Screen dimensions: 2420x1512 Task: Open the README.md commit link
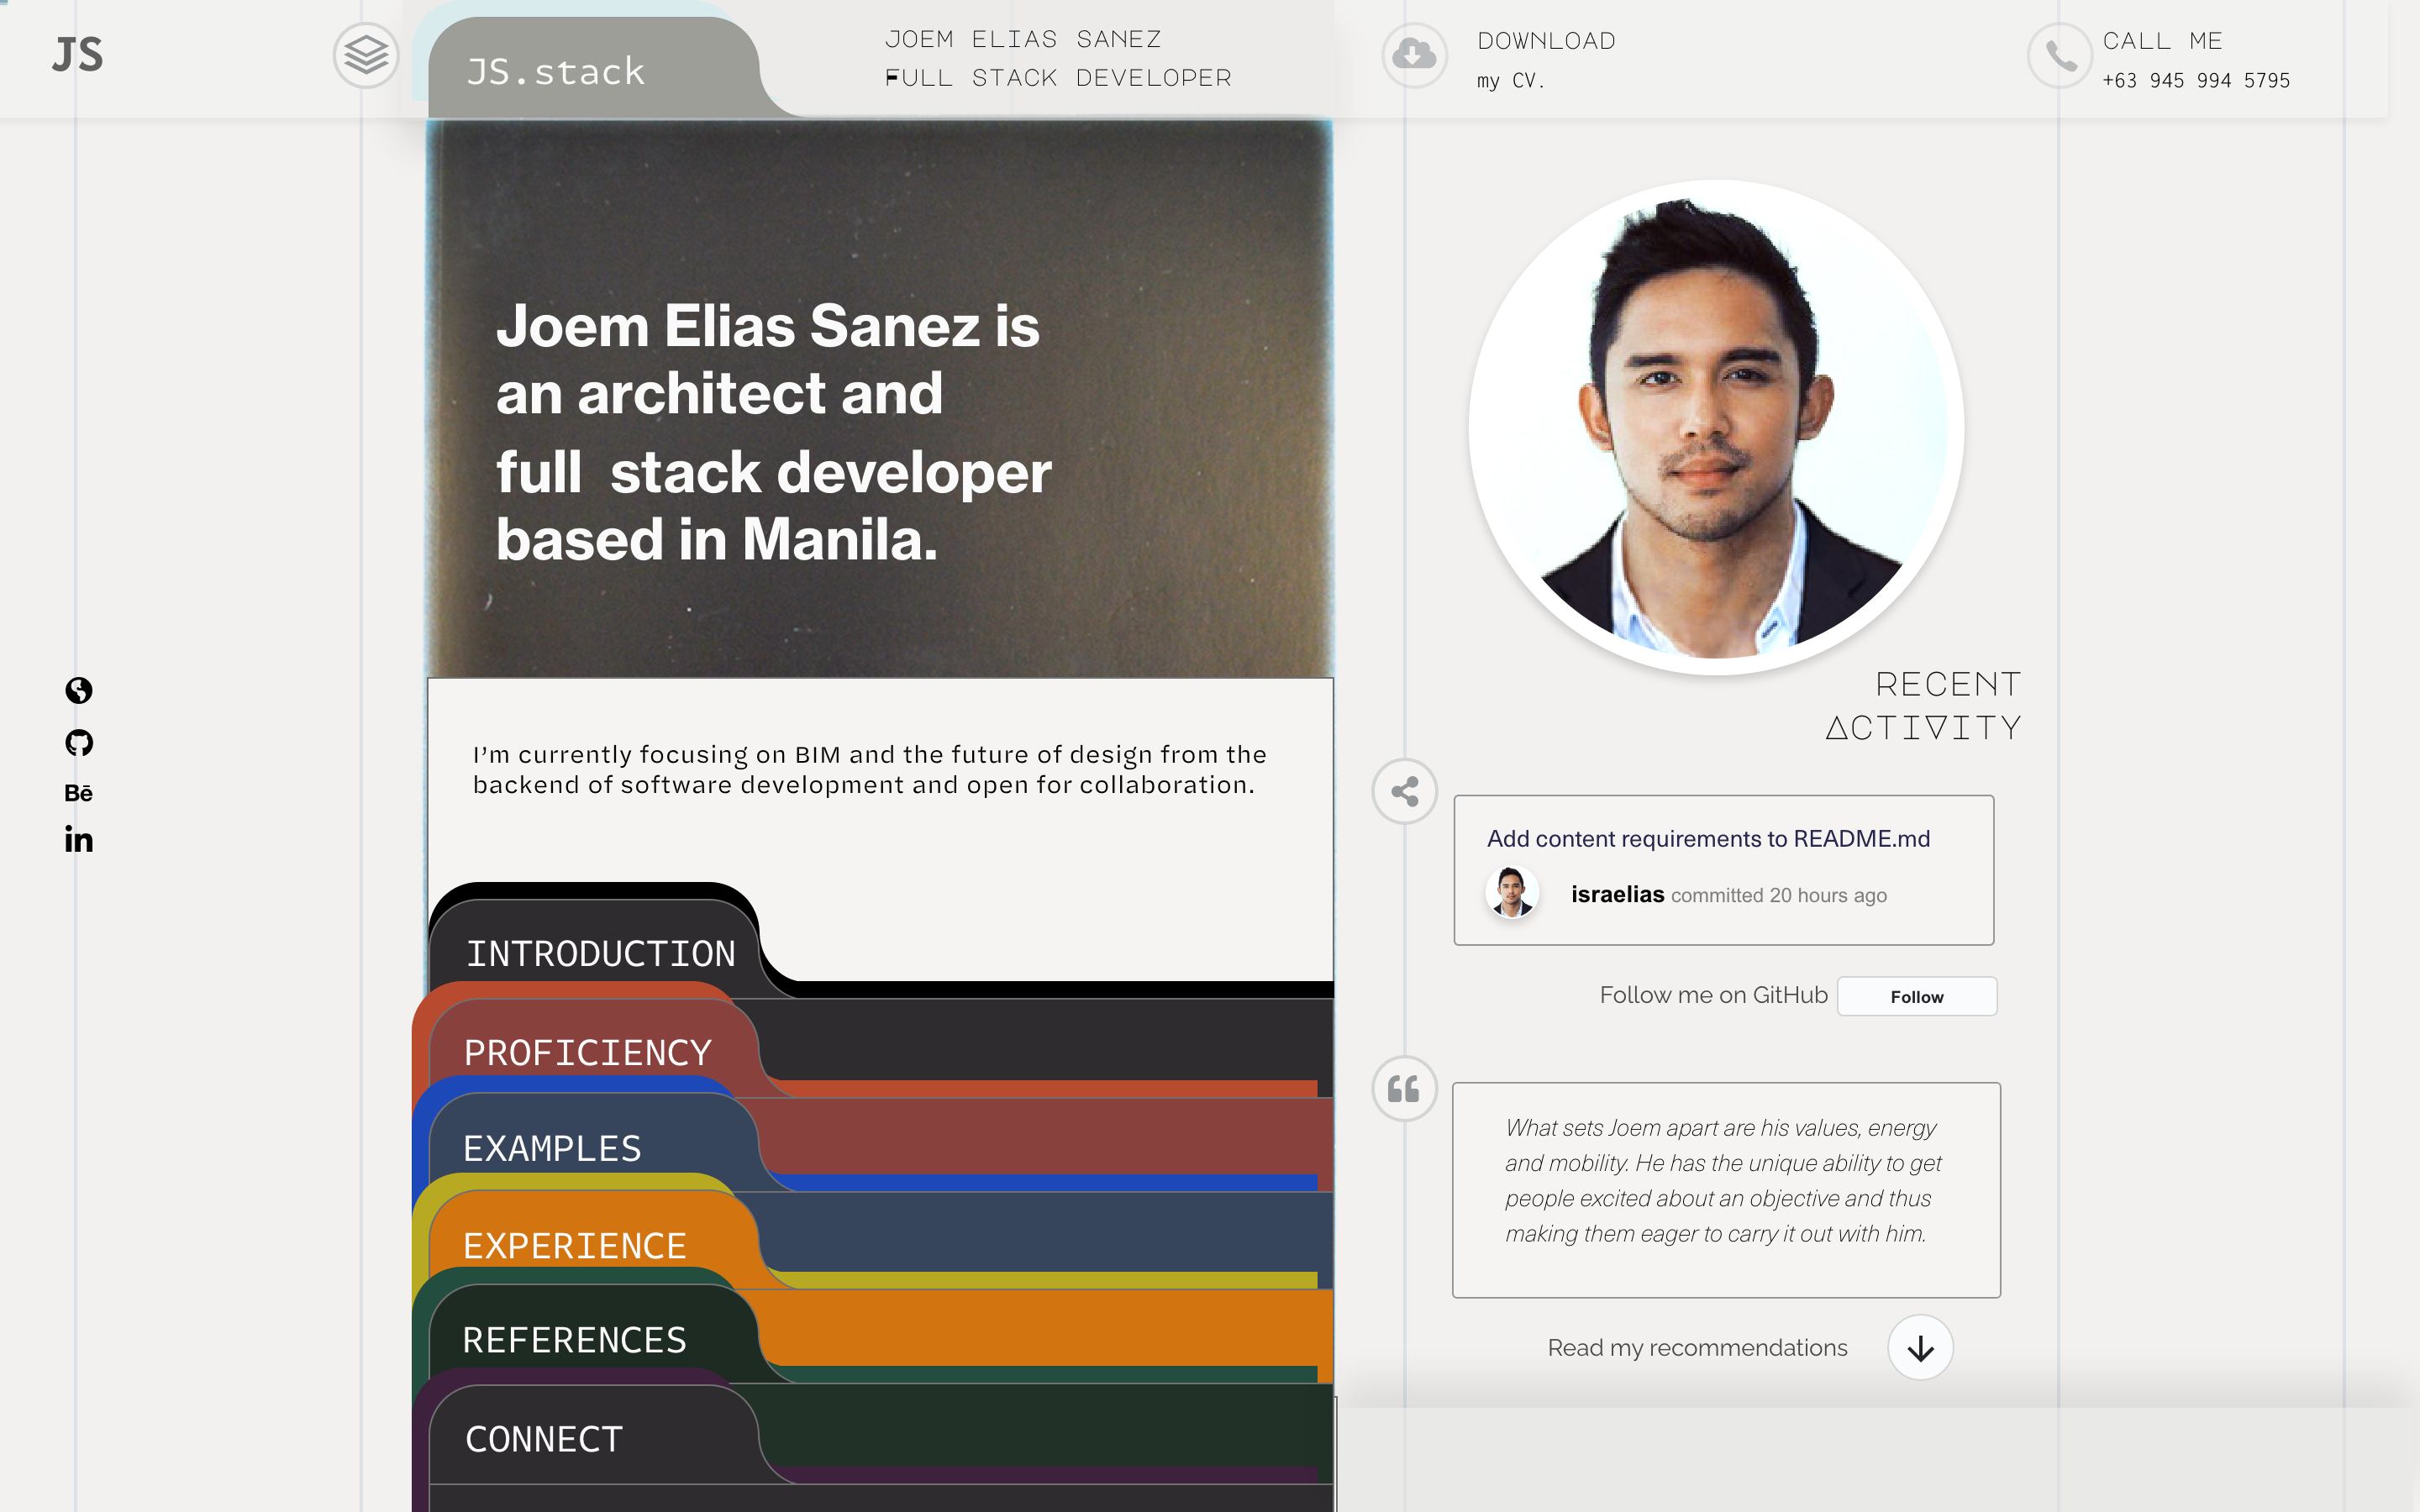[1708, 839]
